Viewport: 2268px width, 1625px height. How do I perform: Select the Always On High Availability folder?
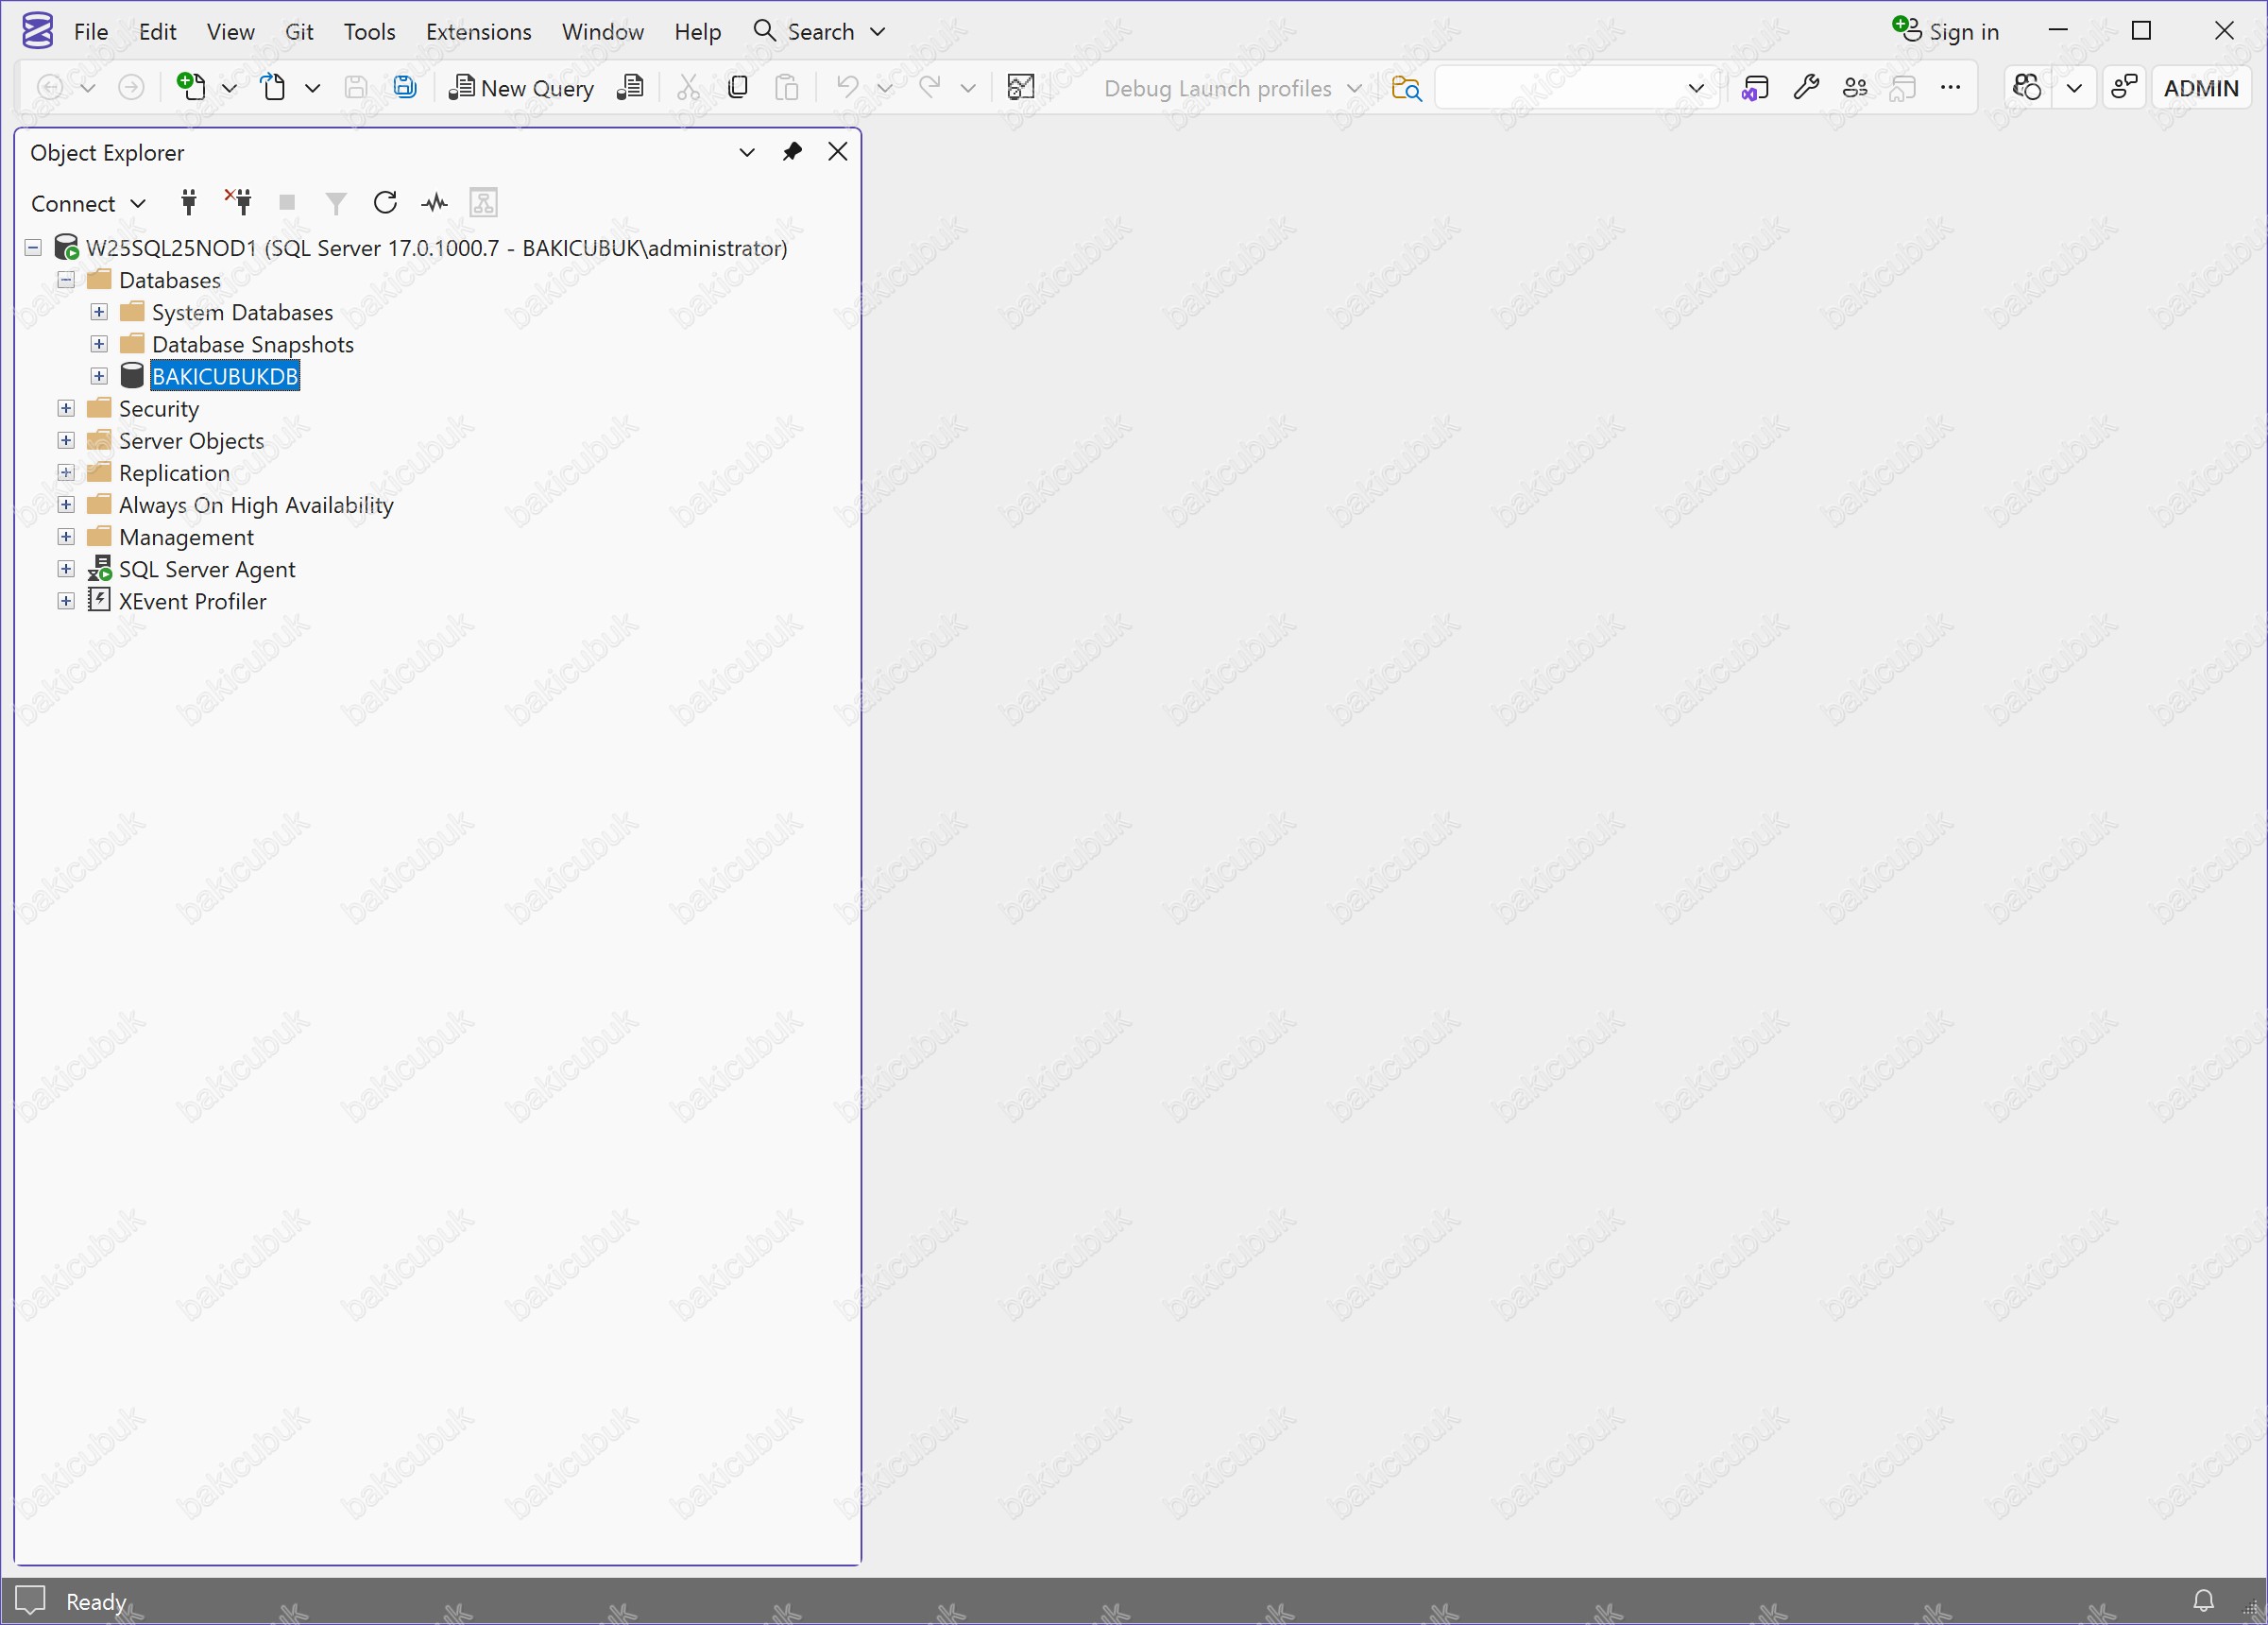pos(256,505)
